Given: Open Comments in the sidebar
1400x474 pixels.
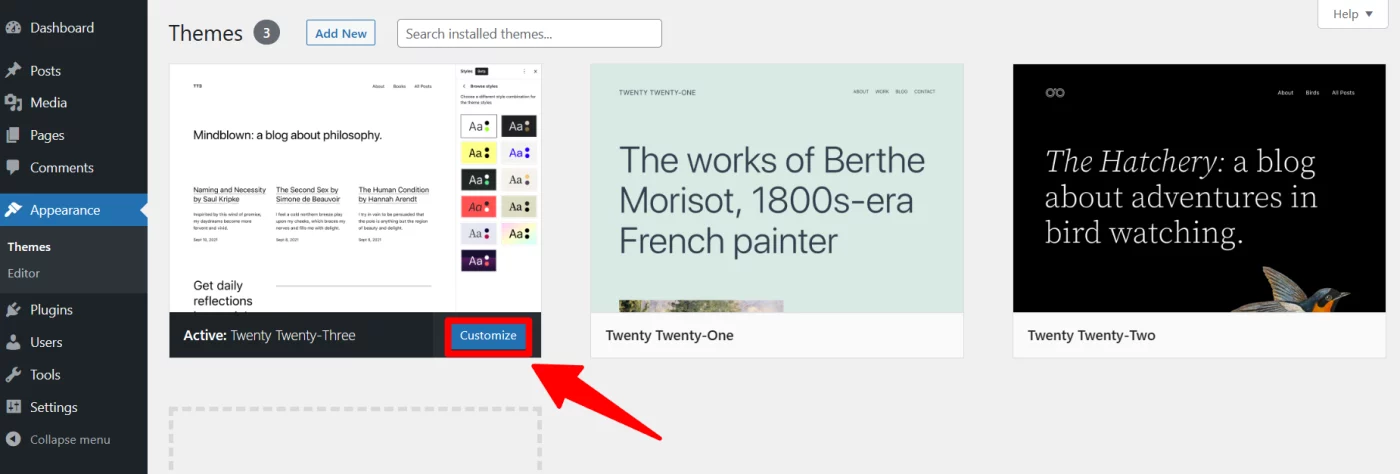Looking at the screenshot, I should click(x=62, y=168).
